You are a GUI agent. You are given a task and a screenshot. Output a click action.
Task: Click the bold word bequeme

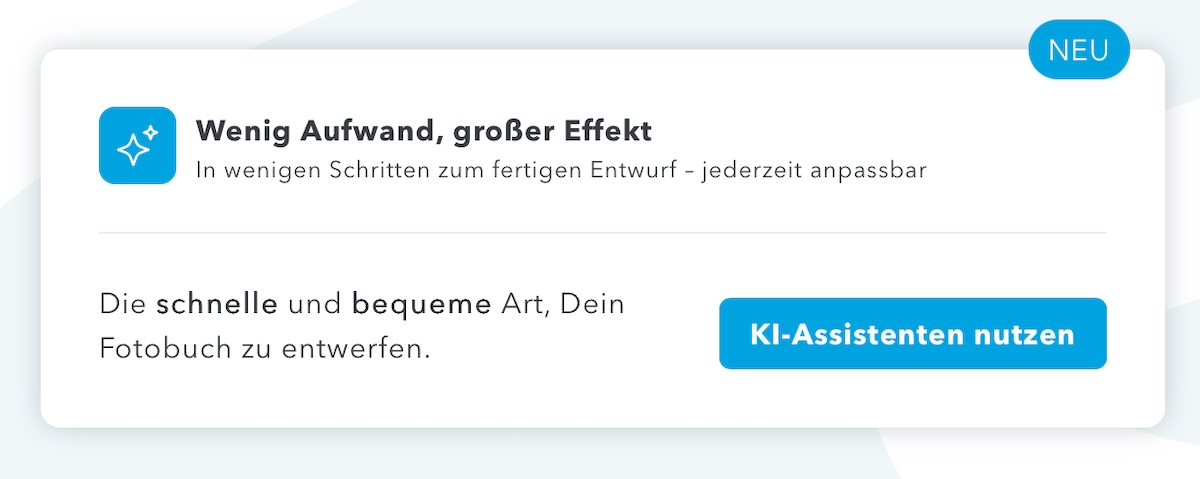(x=422, y=304)
